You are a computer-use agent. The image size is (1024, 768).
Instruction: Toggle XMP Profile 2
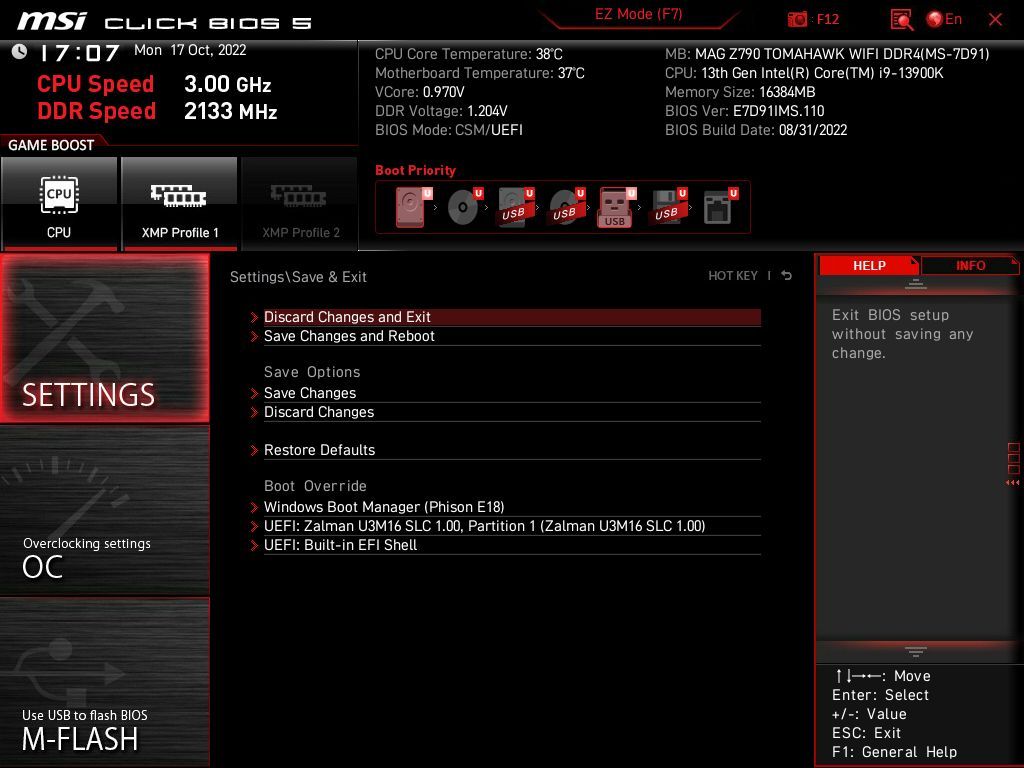click(x=300, y=203)
